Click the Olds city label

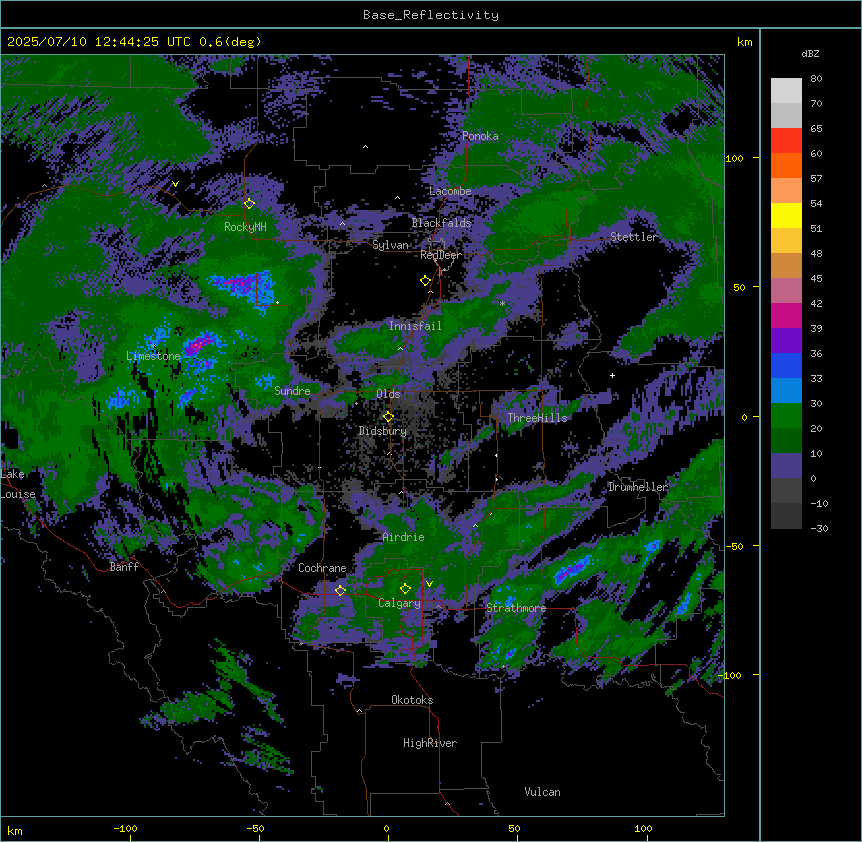click(388, 394)
